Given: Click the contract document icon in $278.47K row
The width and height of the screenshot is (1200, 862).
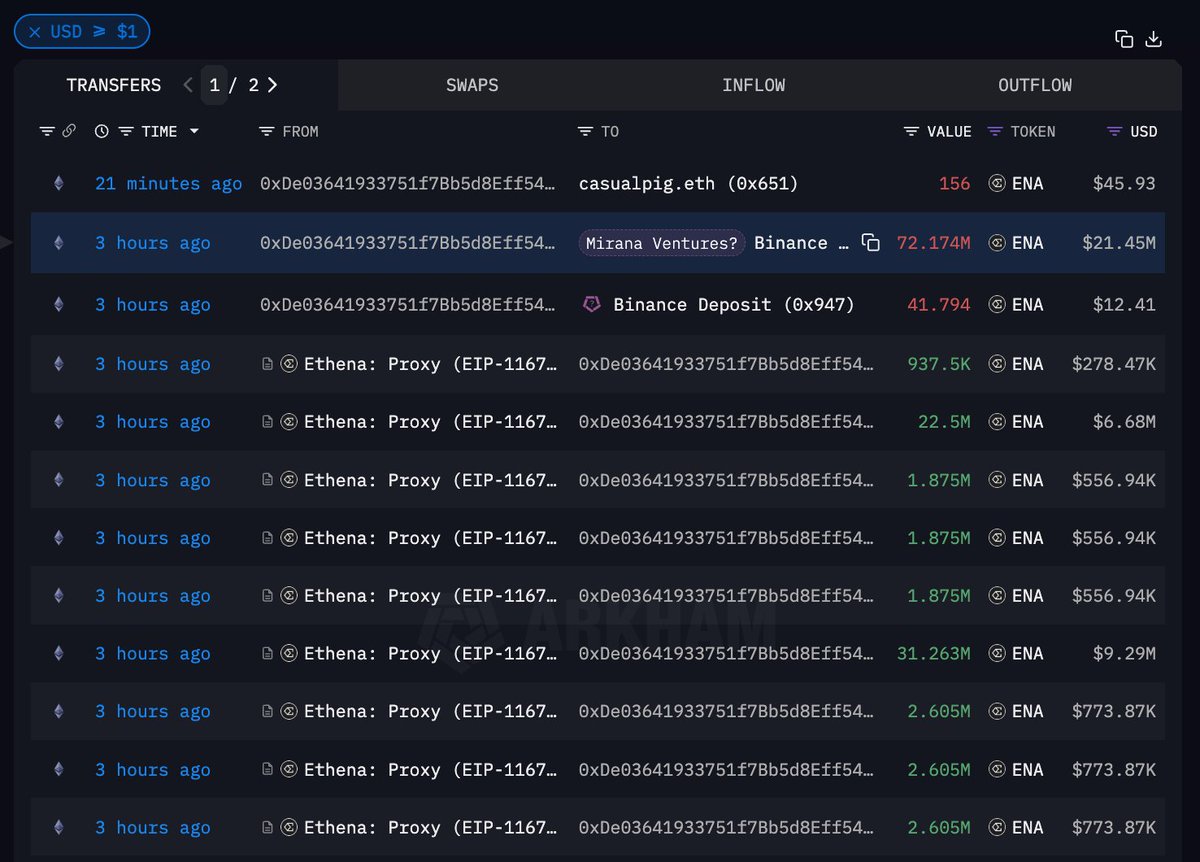Looking at the screenshot, I should tap(268, 364).
